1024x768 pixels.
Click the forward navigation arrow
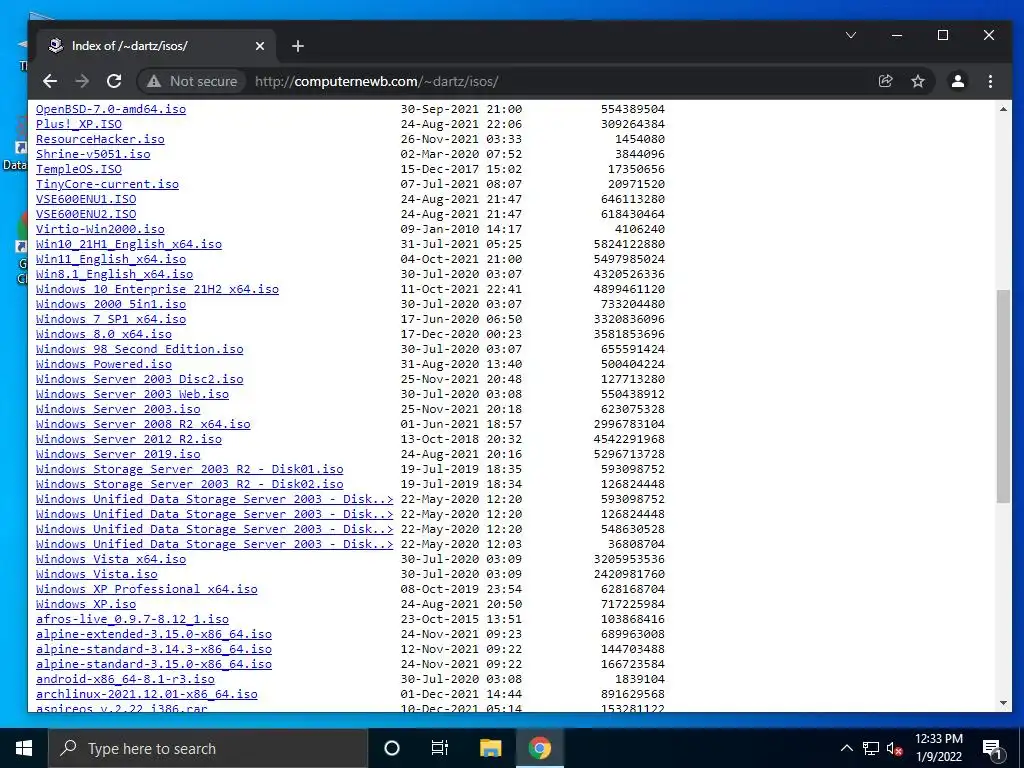[x=82, y=81]
